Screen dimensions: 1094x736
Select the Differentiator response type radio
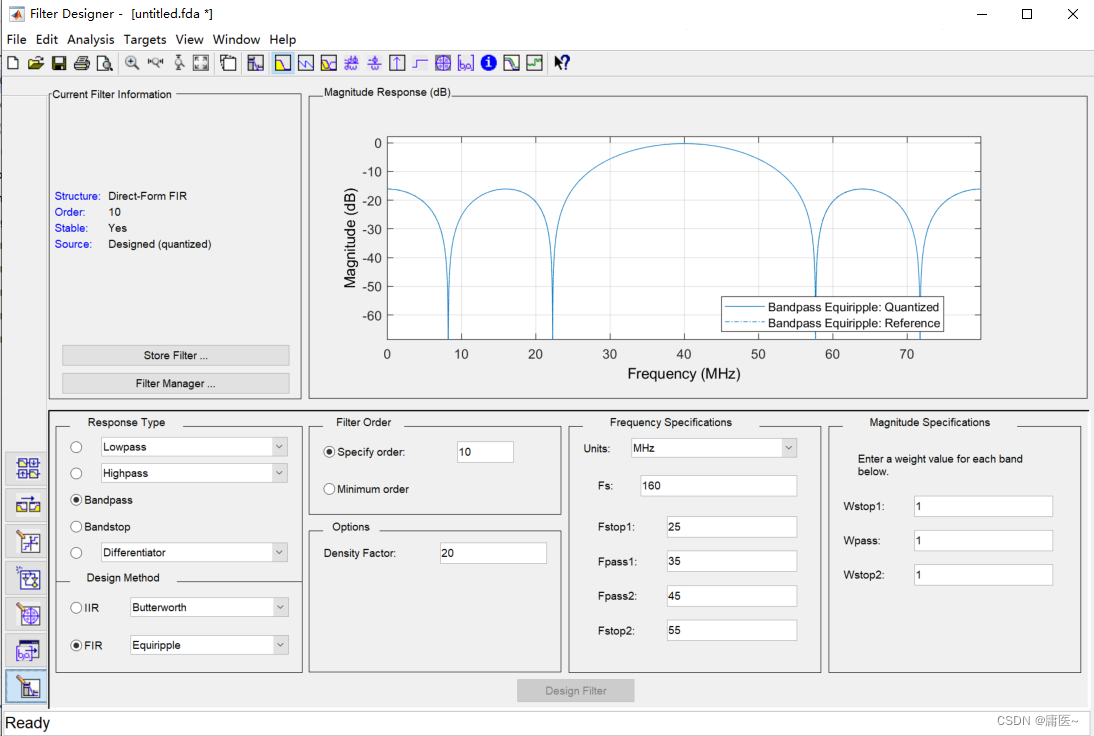click(77, 553)
